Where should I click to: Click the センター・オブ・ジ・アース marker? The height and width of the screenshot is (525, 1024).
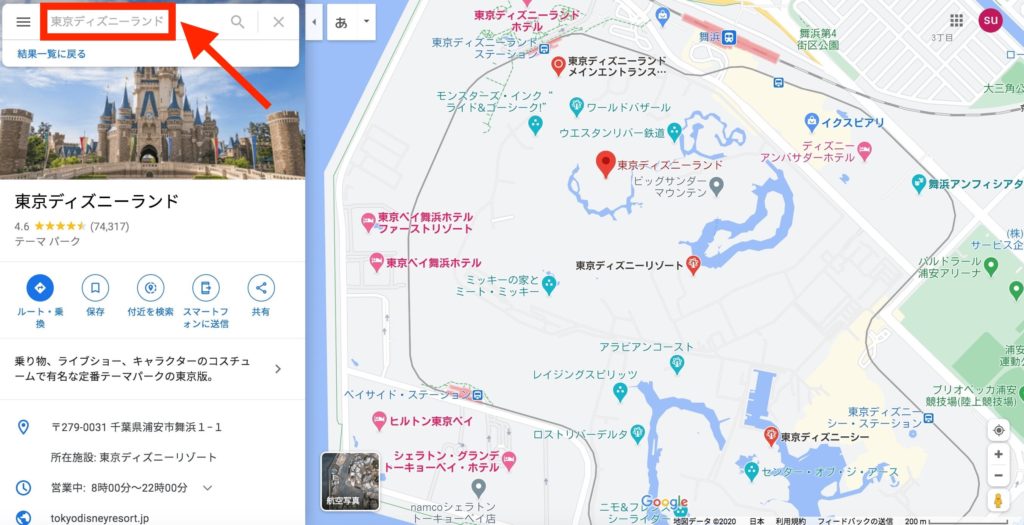click(x=752, y=471)
